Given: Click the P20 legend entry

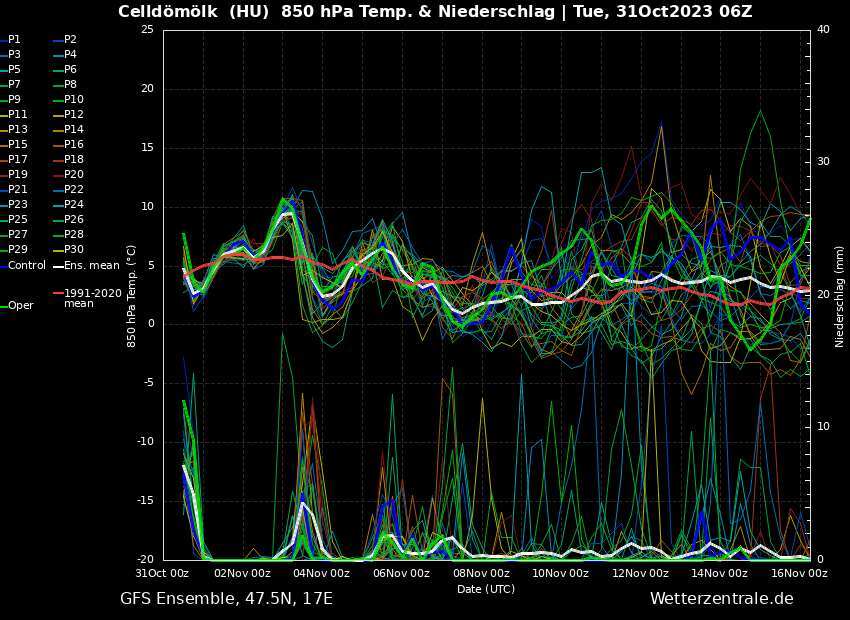Looking at the screenshot, I should [x=74, y=175].
